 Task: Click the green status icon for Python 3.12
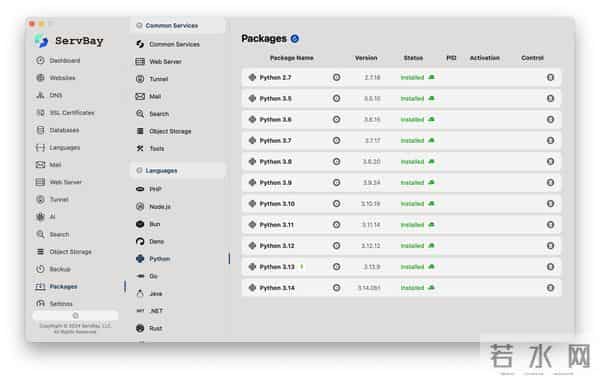pos(431,246)
